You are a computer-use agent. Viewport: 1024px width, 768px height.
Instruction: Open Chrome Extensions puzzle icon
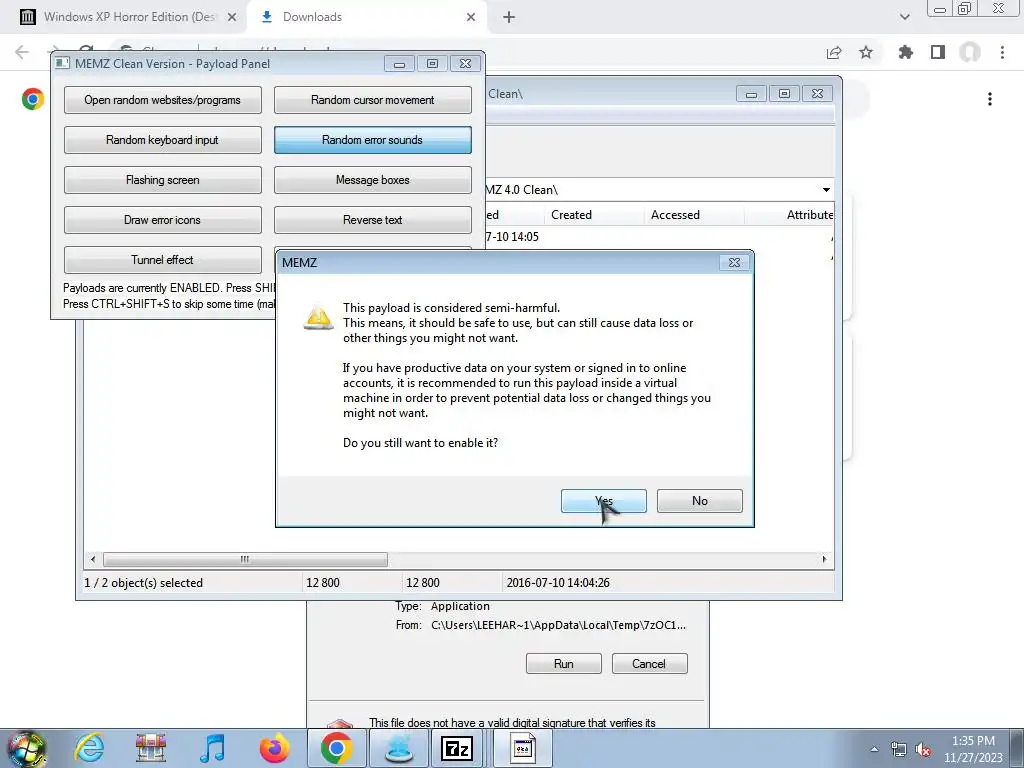pos(905,52)
